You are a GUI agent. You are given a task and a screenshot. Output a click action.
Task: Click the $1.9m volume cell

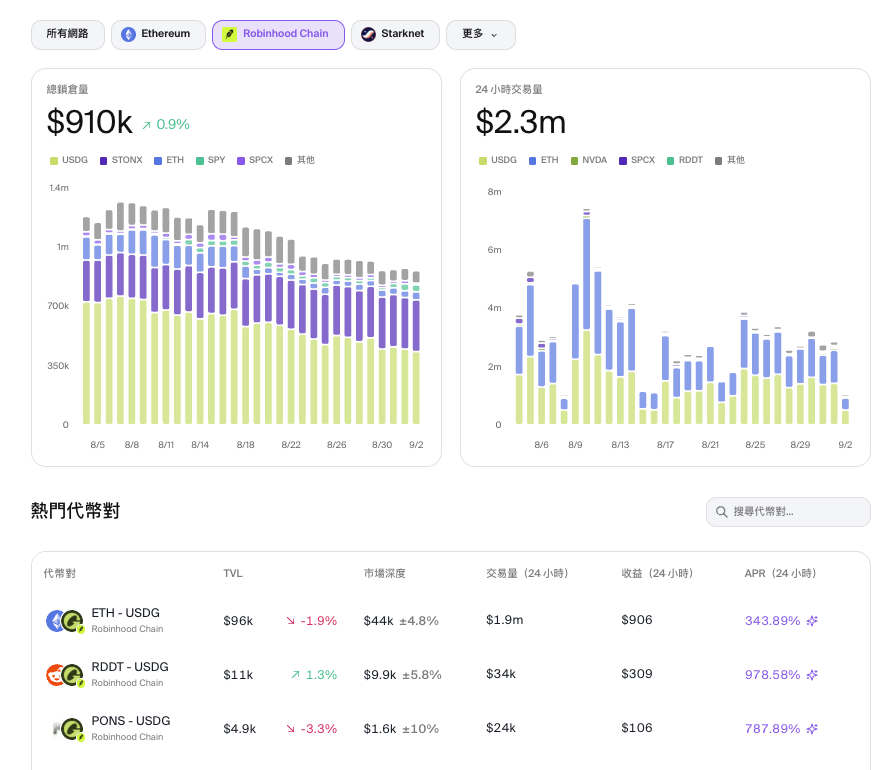(505, 620)
